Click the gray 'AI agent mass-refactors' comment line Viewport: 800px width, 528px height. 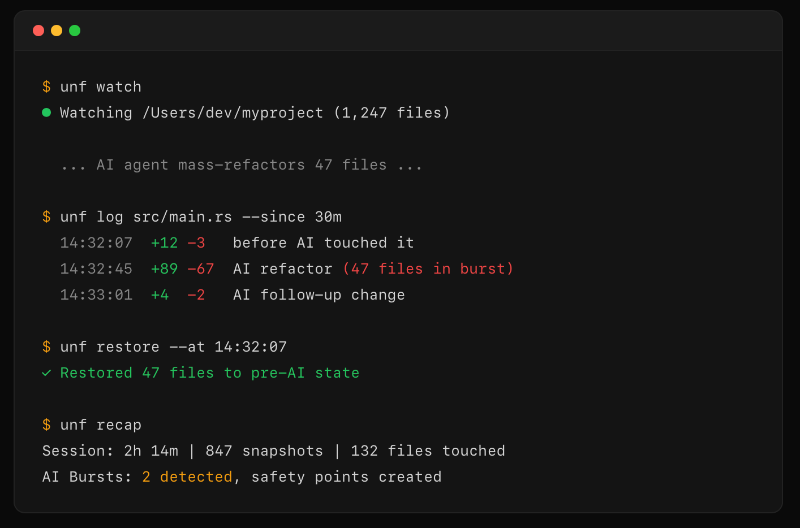(241, 165)
